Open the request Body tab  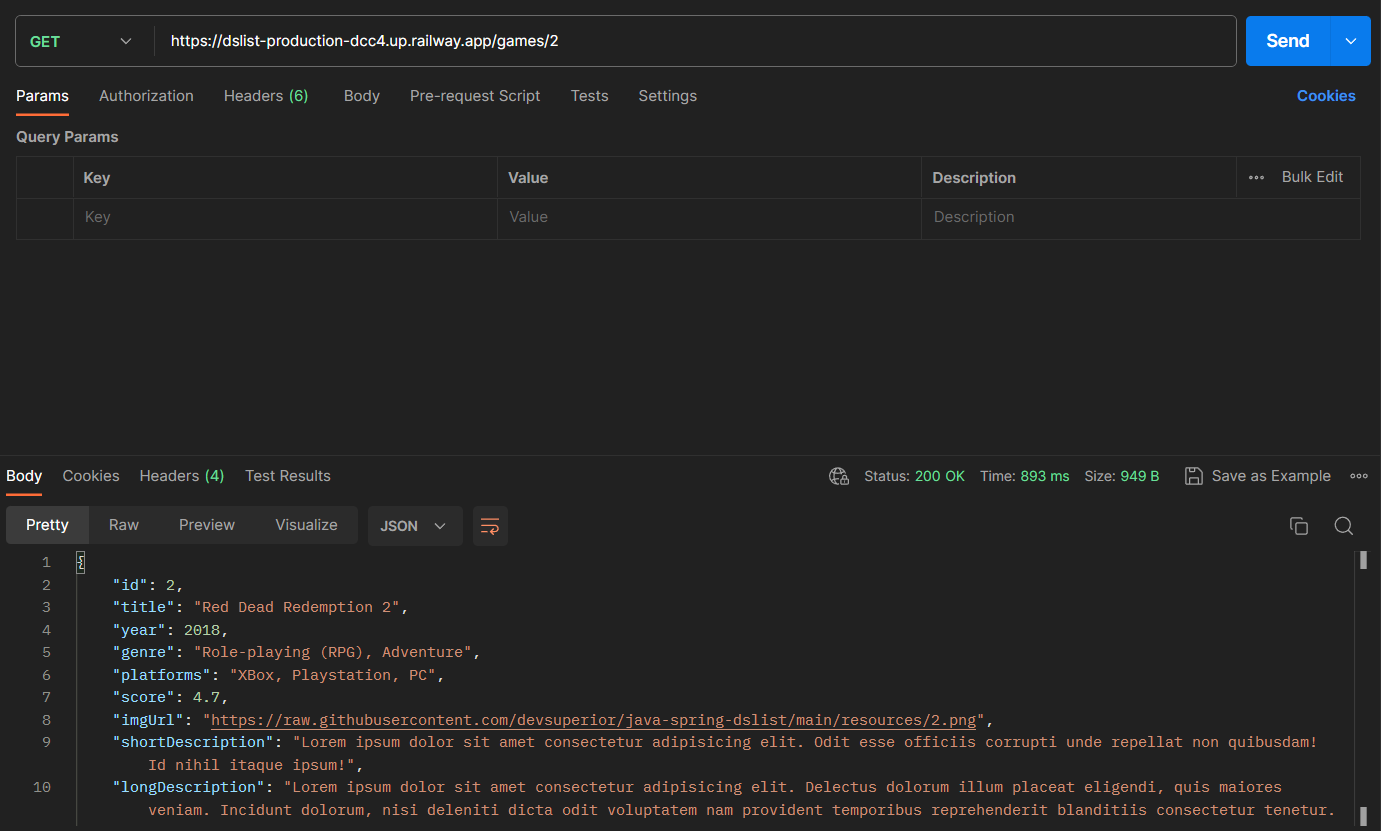click(x=361, y=96)
